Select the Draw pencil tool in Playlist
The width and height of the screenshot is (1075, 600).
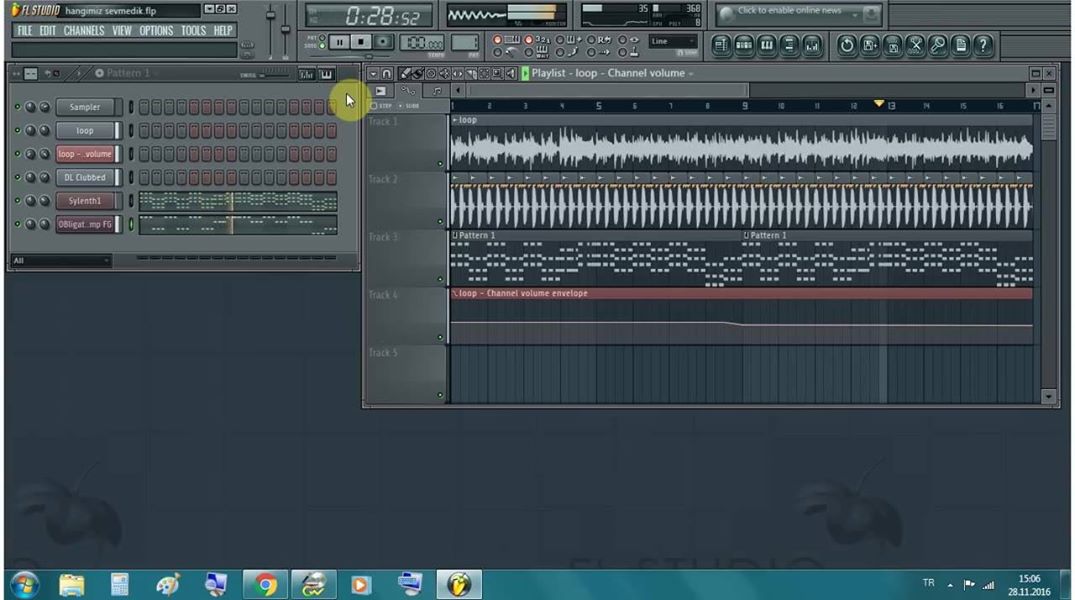405,73
